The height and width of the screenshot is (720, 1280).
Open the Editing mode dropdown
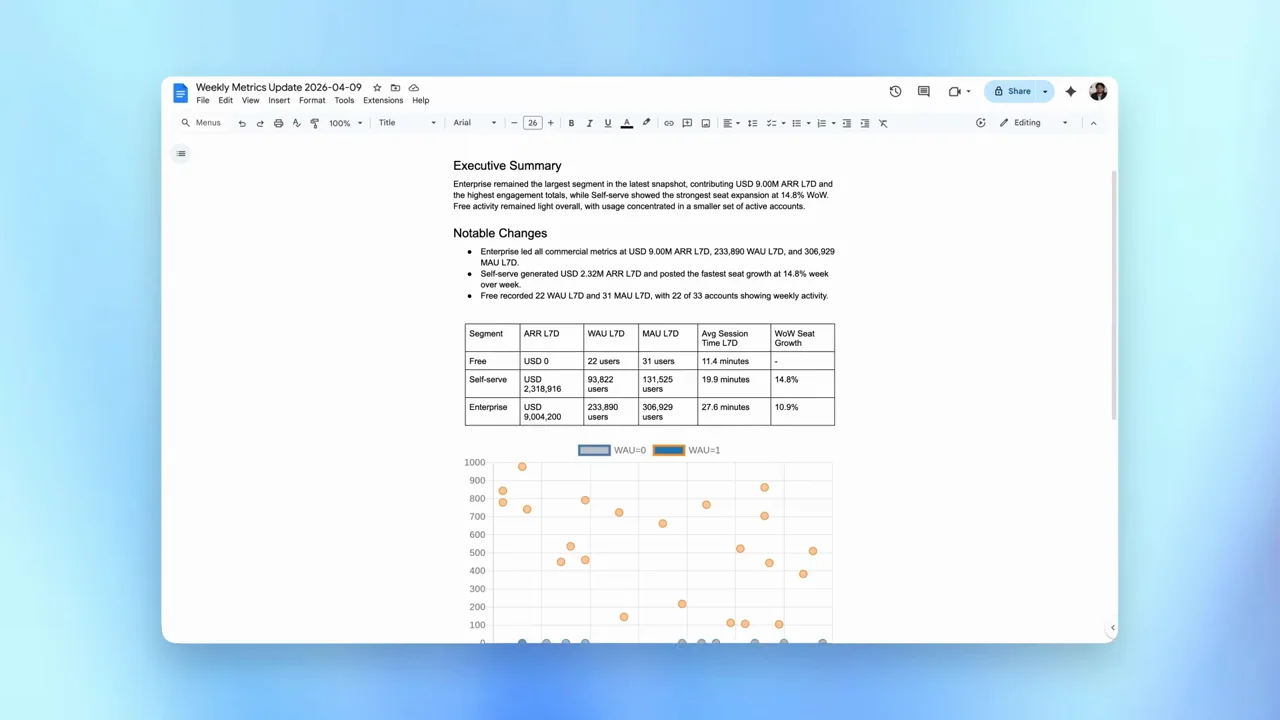coord(1034,123)
